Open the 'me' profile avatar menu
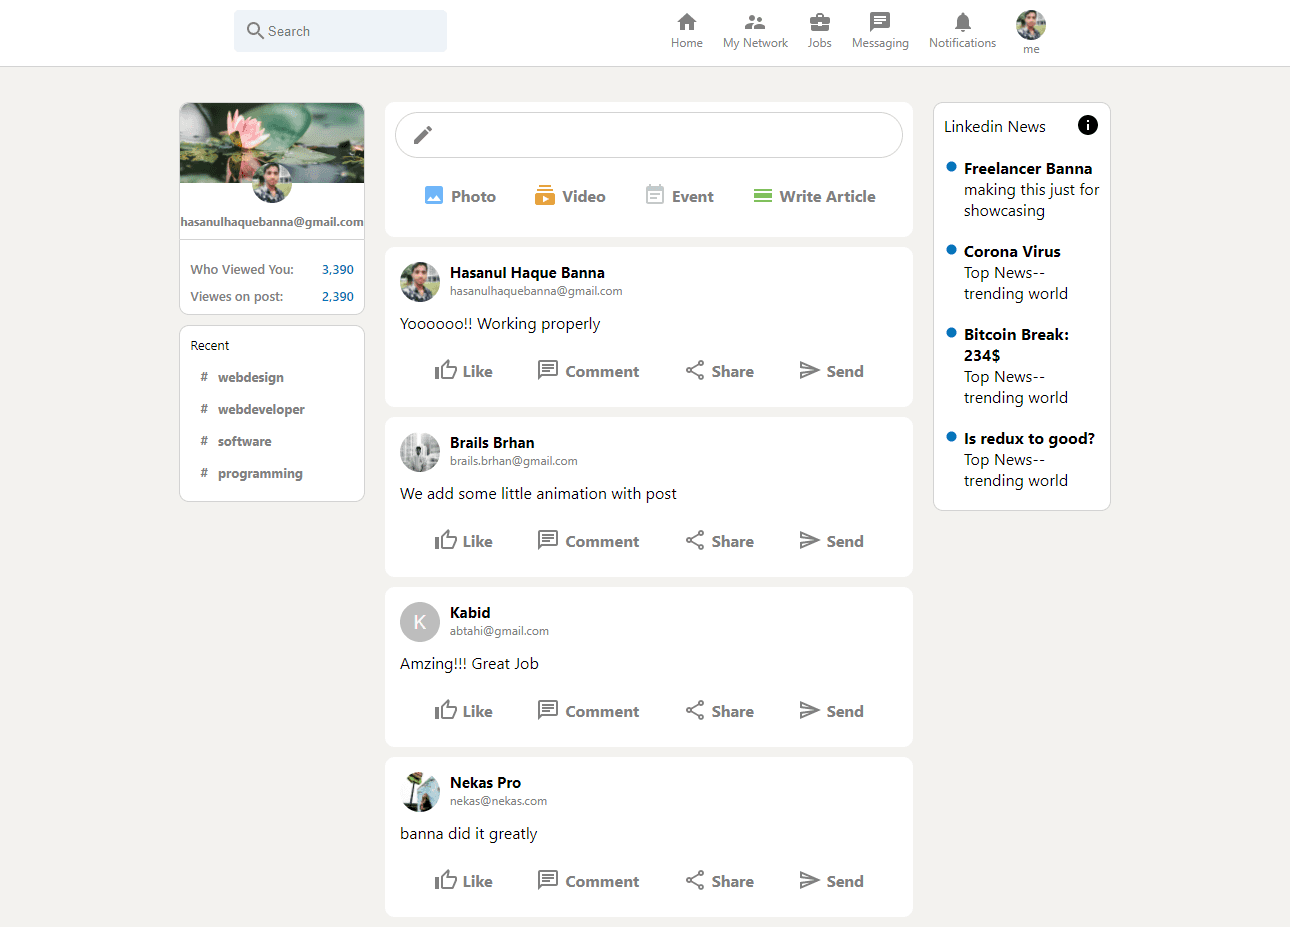Image resolution: width=1290 pixels, height=927 pixels. coord(1030,26)
